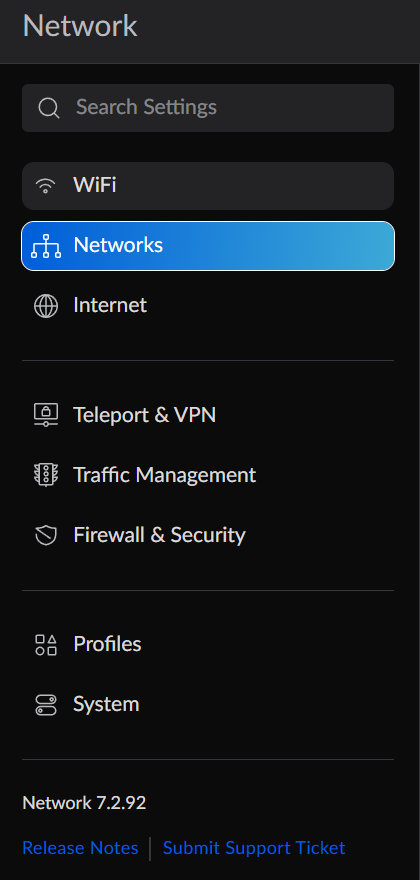420x880 pixels.
Task: Click the System toggles icon
Action: [45, 705]
